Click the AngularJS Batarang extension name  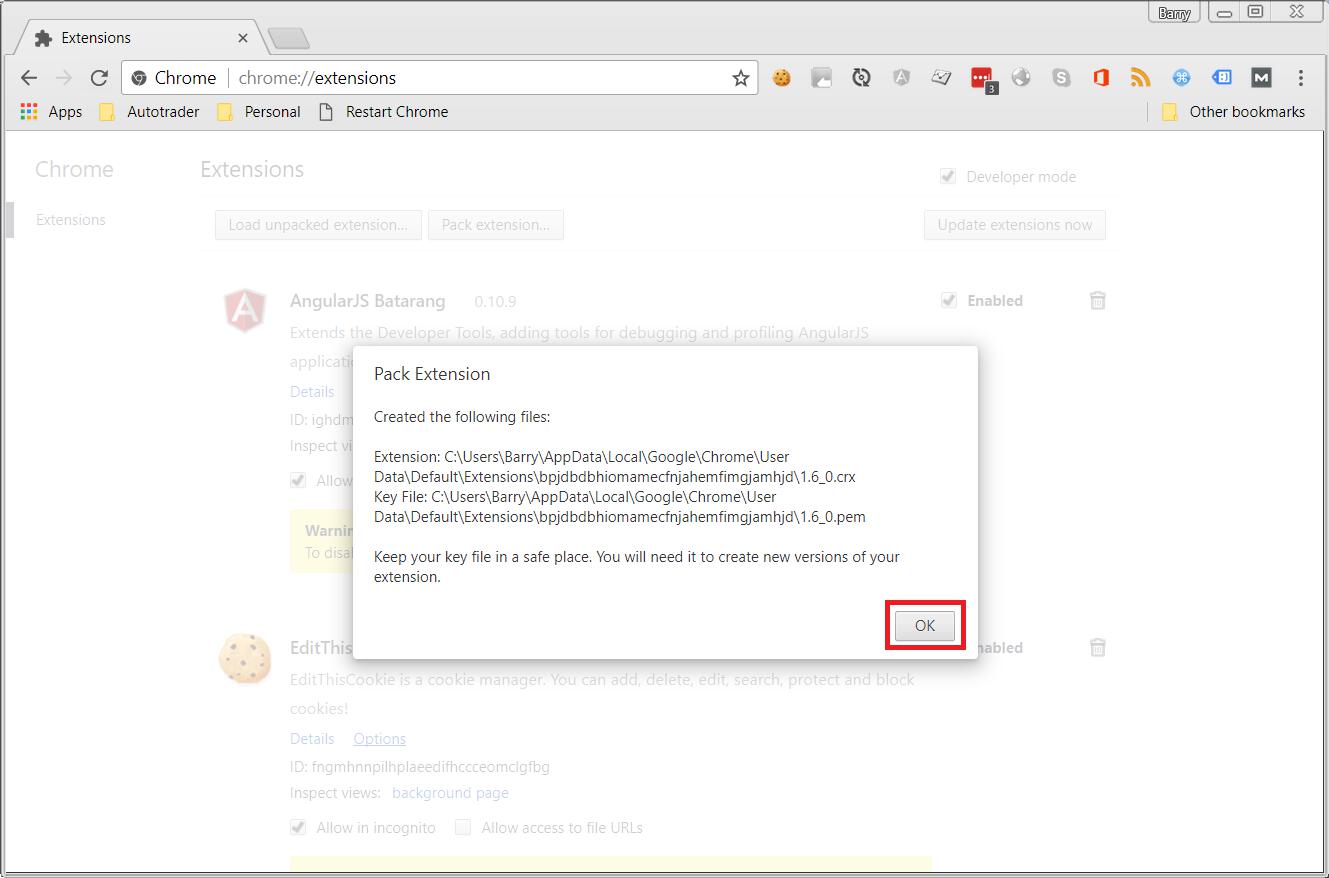coord(368,301)
